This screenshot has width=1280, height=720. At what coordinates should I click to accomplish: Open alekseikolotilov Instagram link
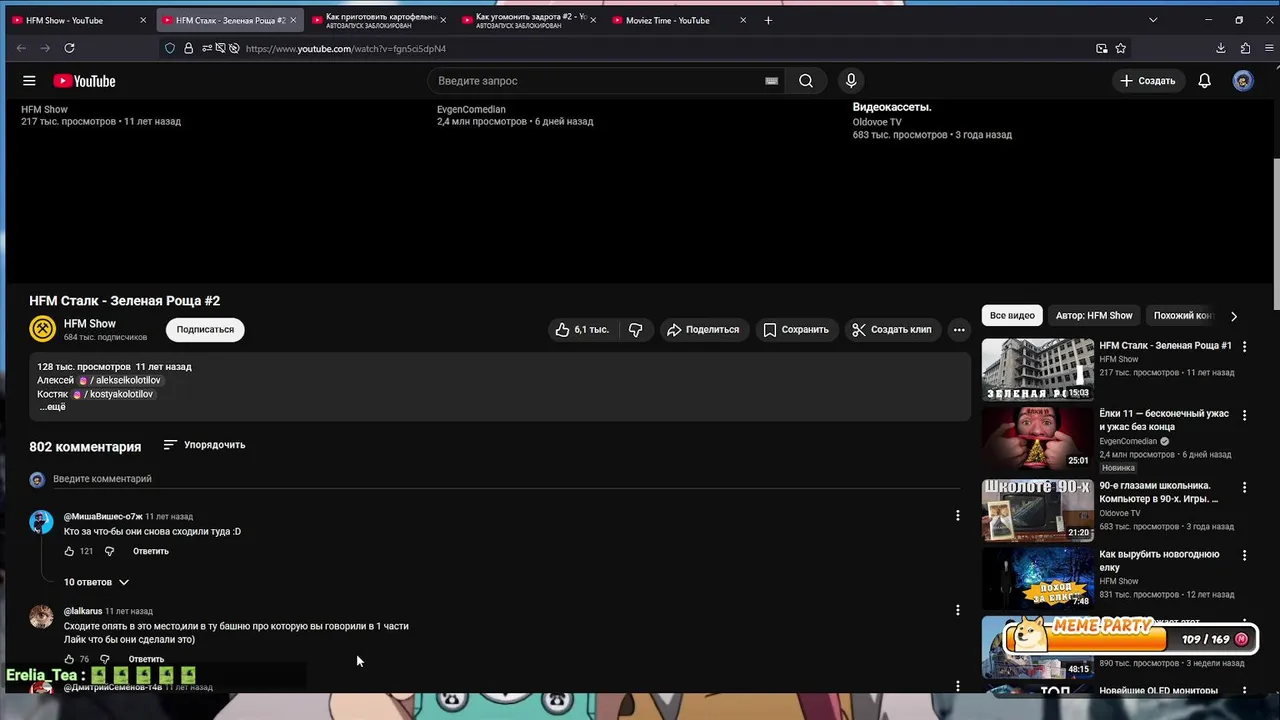point(120,380)
